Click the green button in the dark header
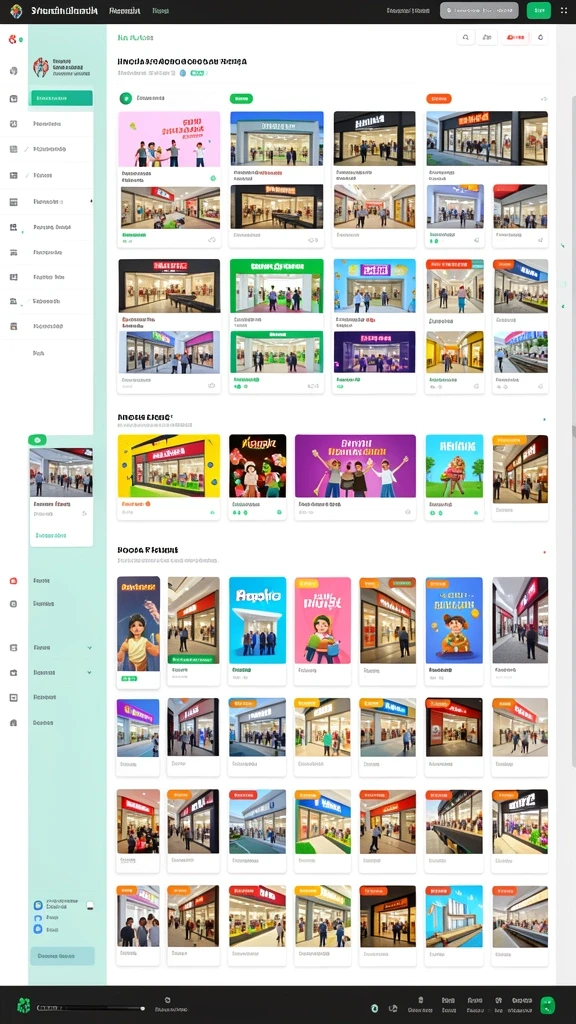 coord(539,10)
